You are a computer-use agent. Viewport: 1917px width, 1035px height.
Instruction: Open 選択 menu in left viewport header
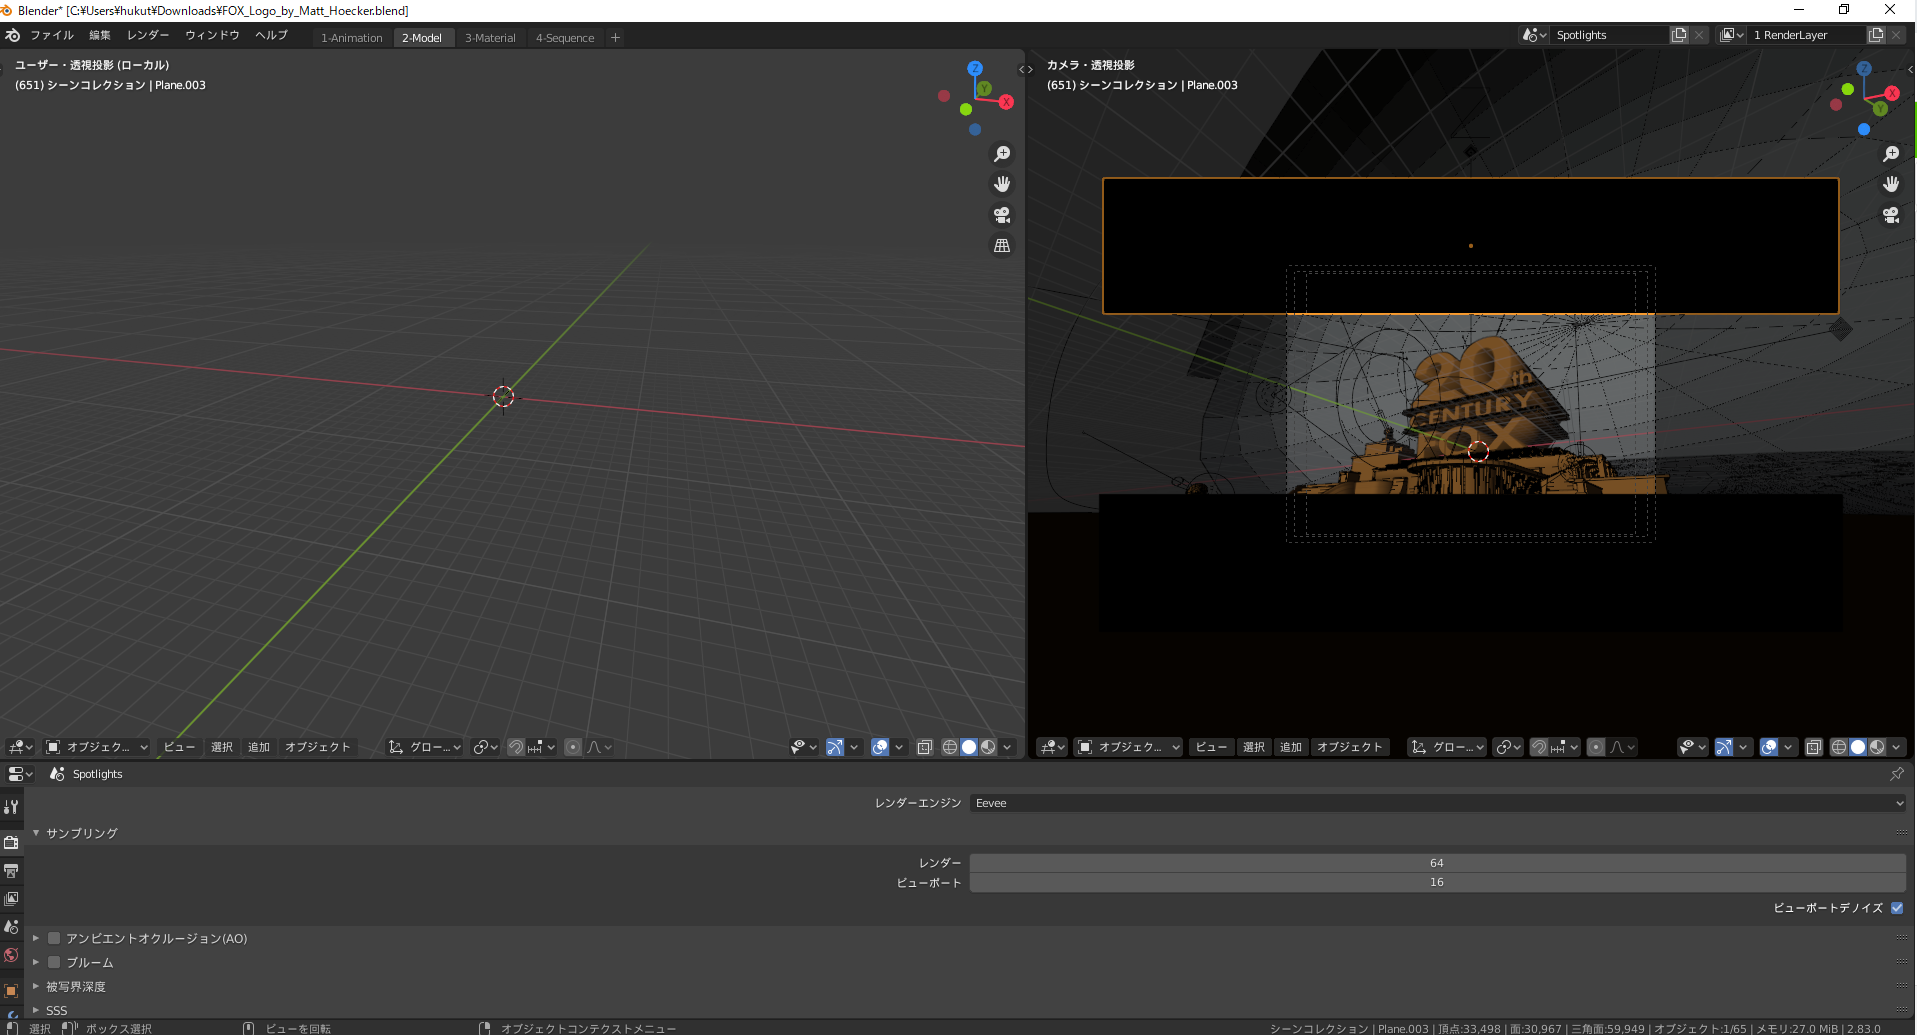coord(222,747)
